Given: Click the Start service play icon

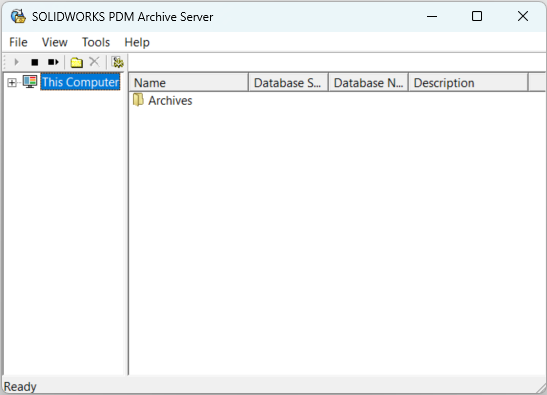Looking at the screenshot, I should (16, 62).
